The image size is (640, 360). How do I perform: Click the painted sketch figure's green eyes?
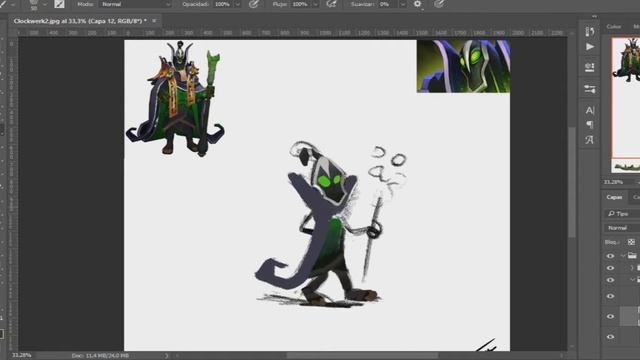pyautogui.click(x=329, y=181)
